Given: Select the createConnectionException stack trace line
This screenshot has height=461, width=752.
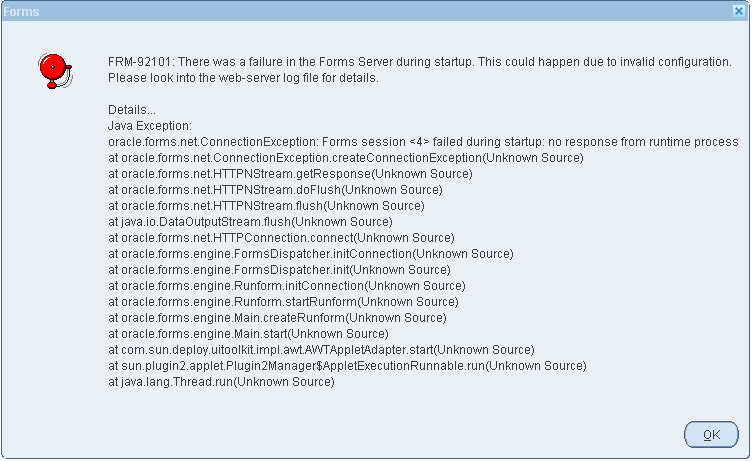Looking at the screenshot, I should point(345,158).
